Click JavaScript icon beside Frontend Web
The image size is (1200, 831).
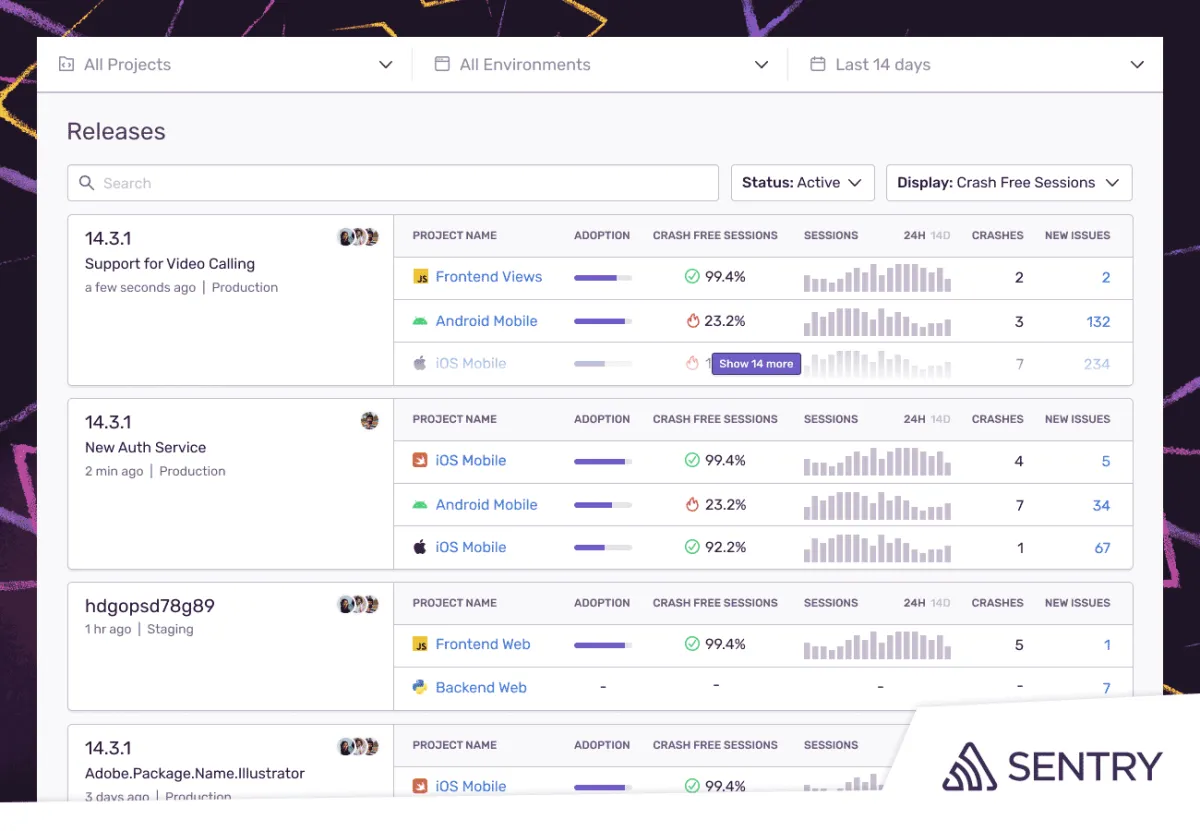421,645
